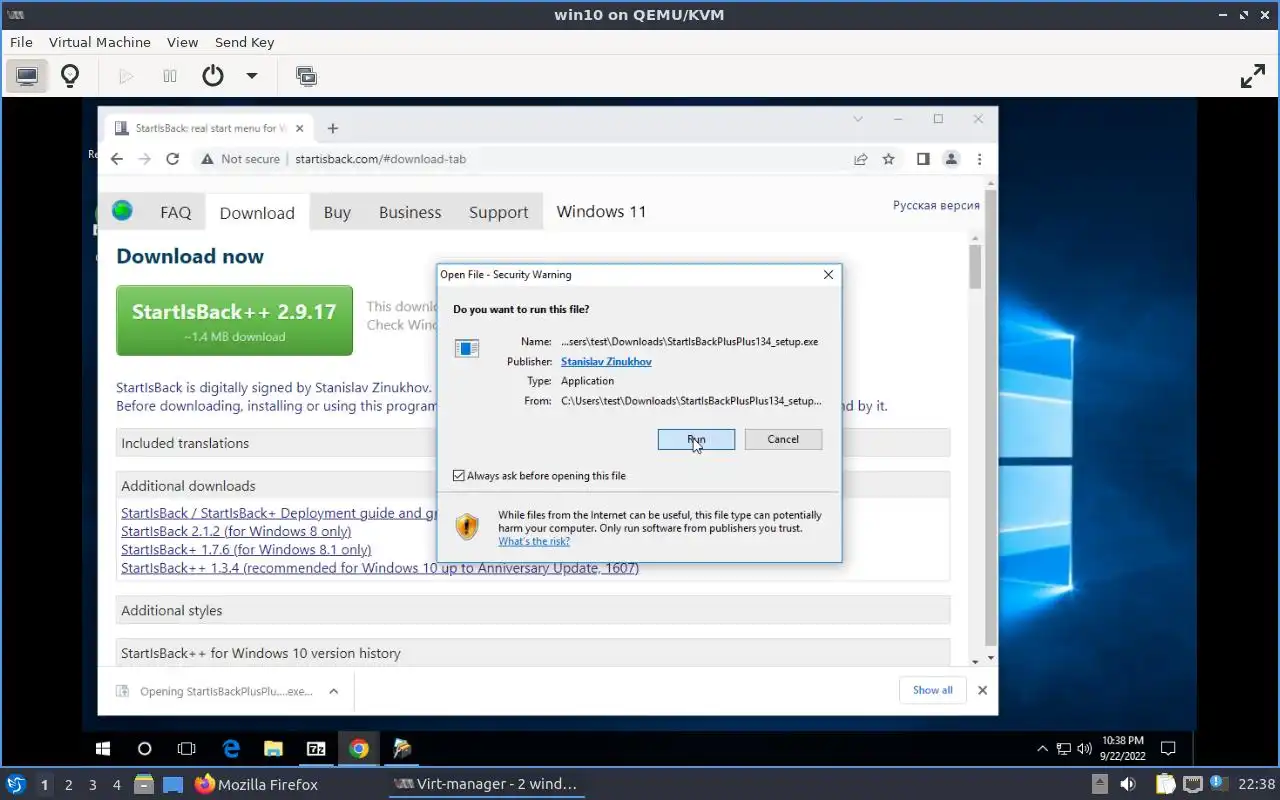Viewport: 1280px width, 800px height.
Task: Click green StartIsBack++ 2.9.17 download button
Action: (x=234, y=320)
